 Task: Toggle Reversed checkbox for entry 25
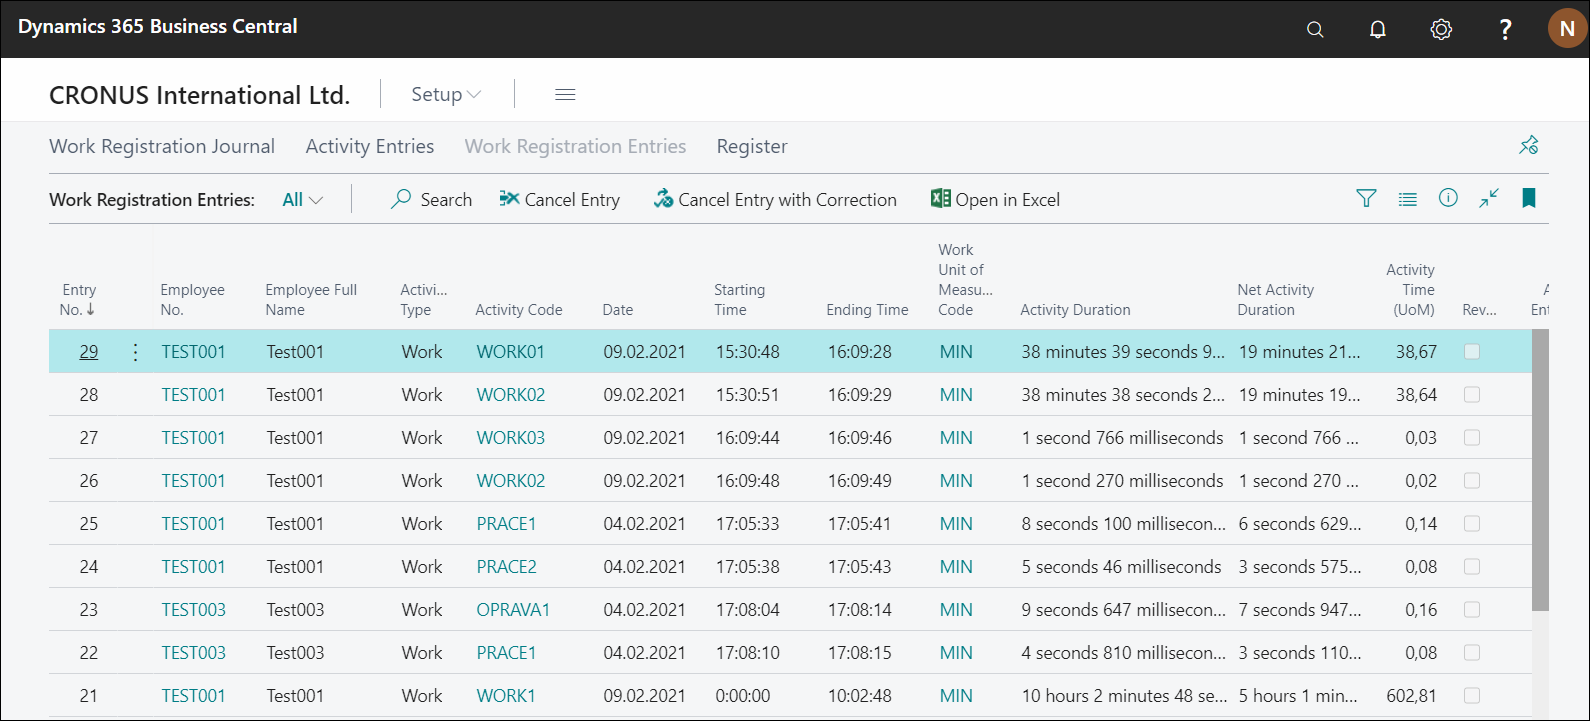click(x=1472, y=524)
